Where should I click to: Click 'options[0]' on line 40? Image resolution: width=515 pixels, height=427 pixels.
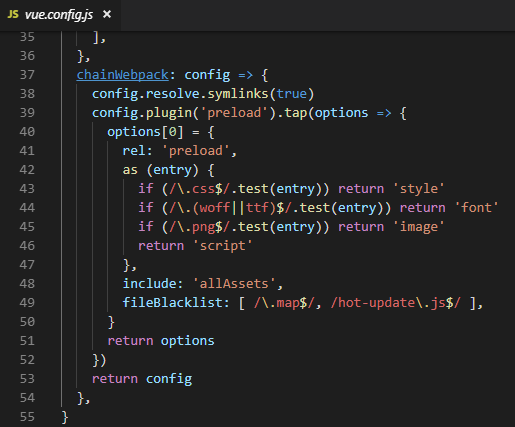145,132
